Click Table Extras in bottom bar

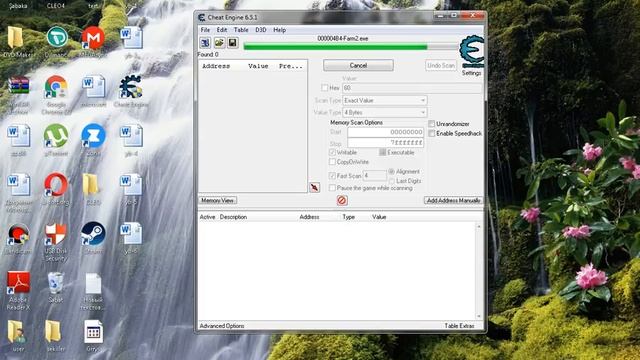[460, 326]
